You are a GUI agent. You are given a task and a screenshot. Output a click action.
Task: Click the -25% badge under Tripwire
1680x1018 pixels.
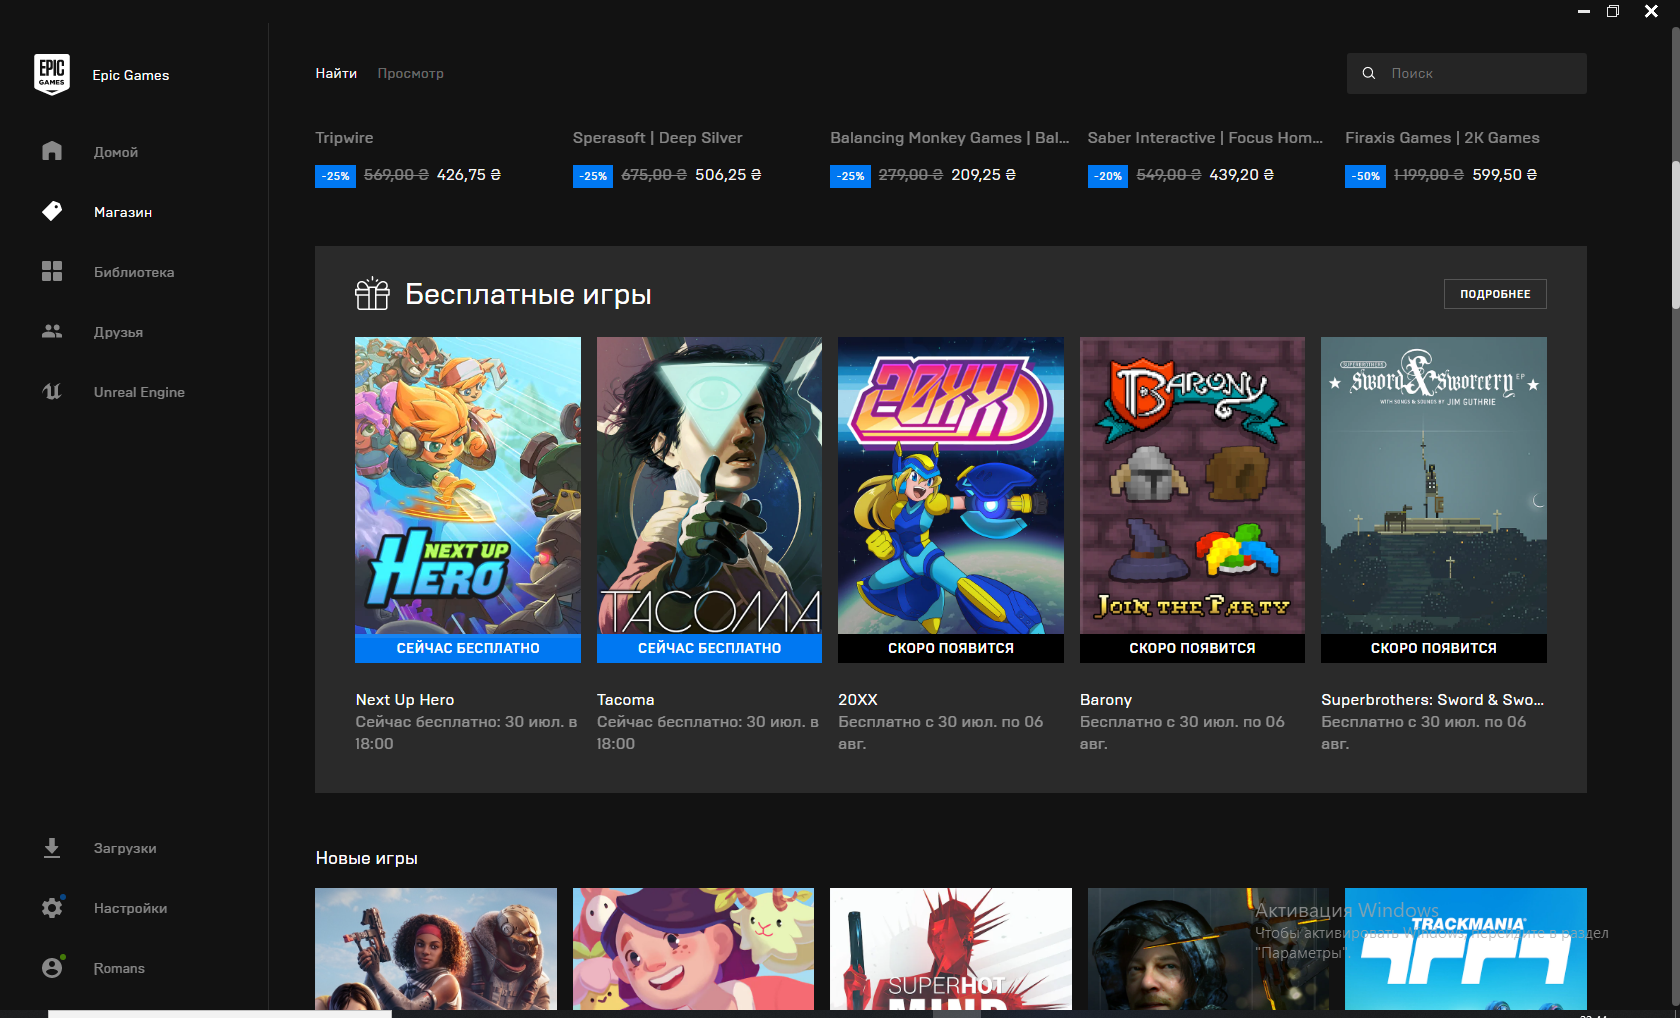(x=335, y=176)
